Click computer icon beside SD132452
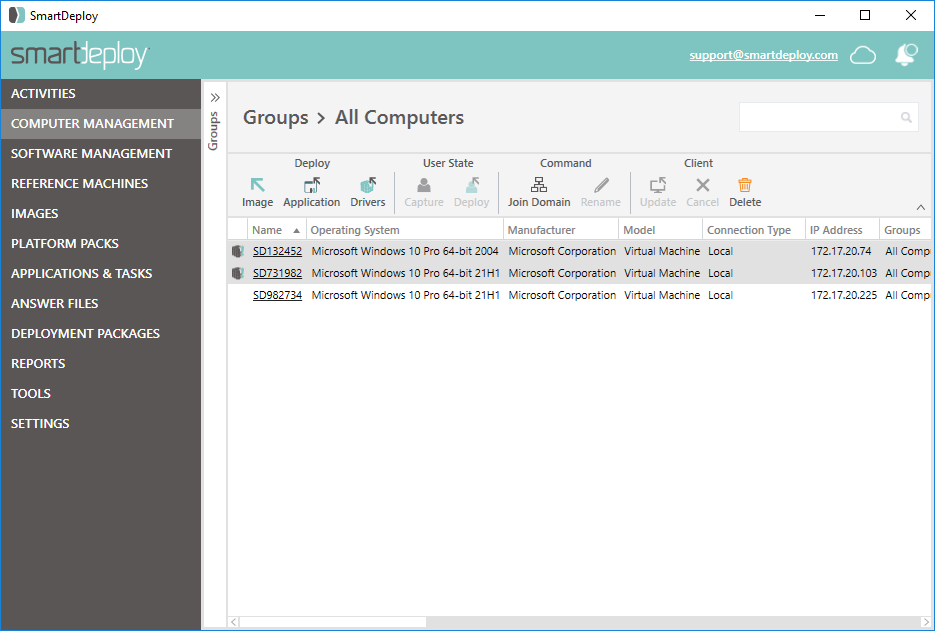Screen dimensions: 935x631 [x=237, y=251]
